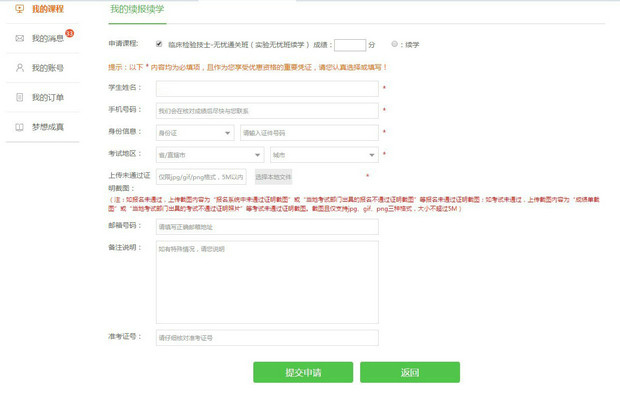620x402 pixels.
Task: Click inside the 备注说明 text area
Action: tap(266, 281)
